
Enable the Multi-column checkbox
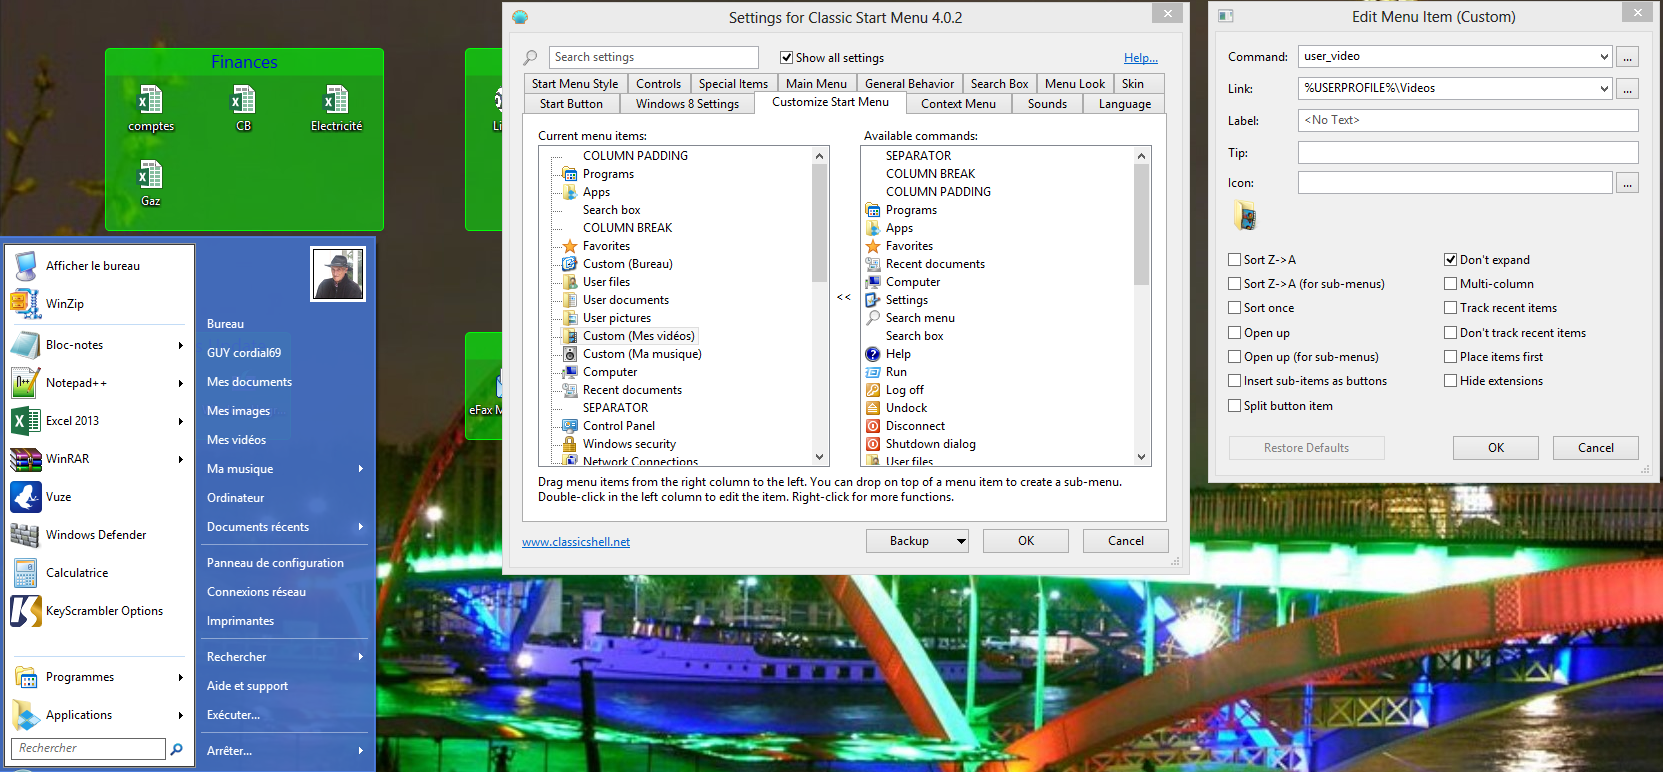(1450, 284)
